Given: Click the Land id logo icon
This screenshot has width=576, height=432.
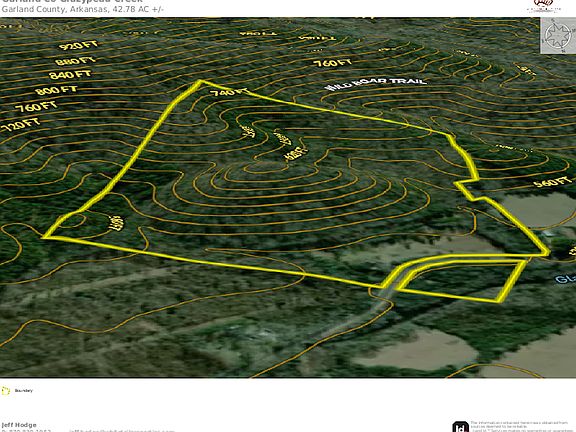Looking at the screenshot, I should click(461, 427).
